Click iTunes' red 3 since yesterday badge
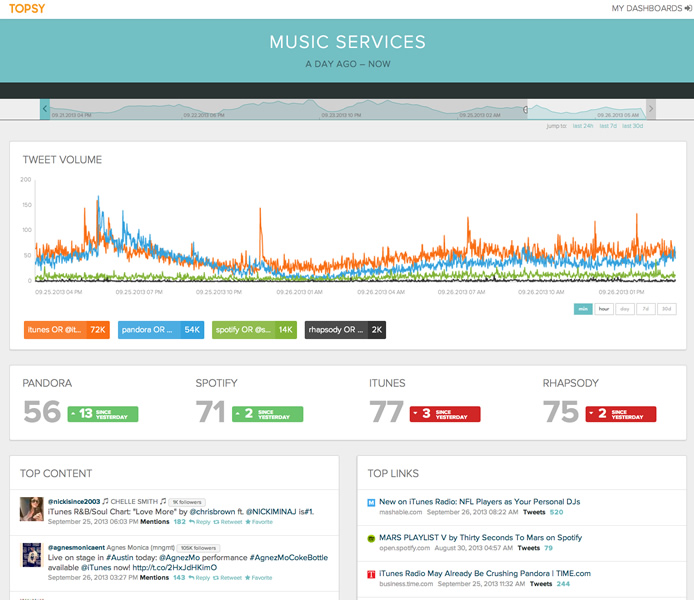This screenshot has width=694, height=600. (x=445, y=414)
